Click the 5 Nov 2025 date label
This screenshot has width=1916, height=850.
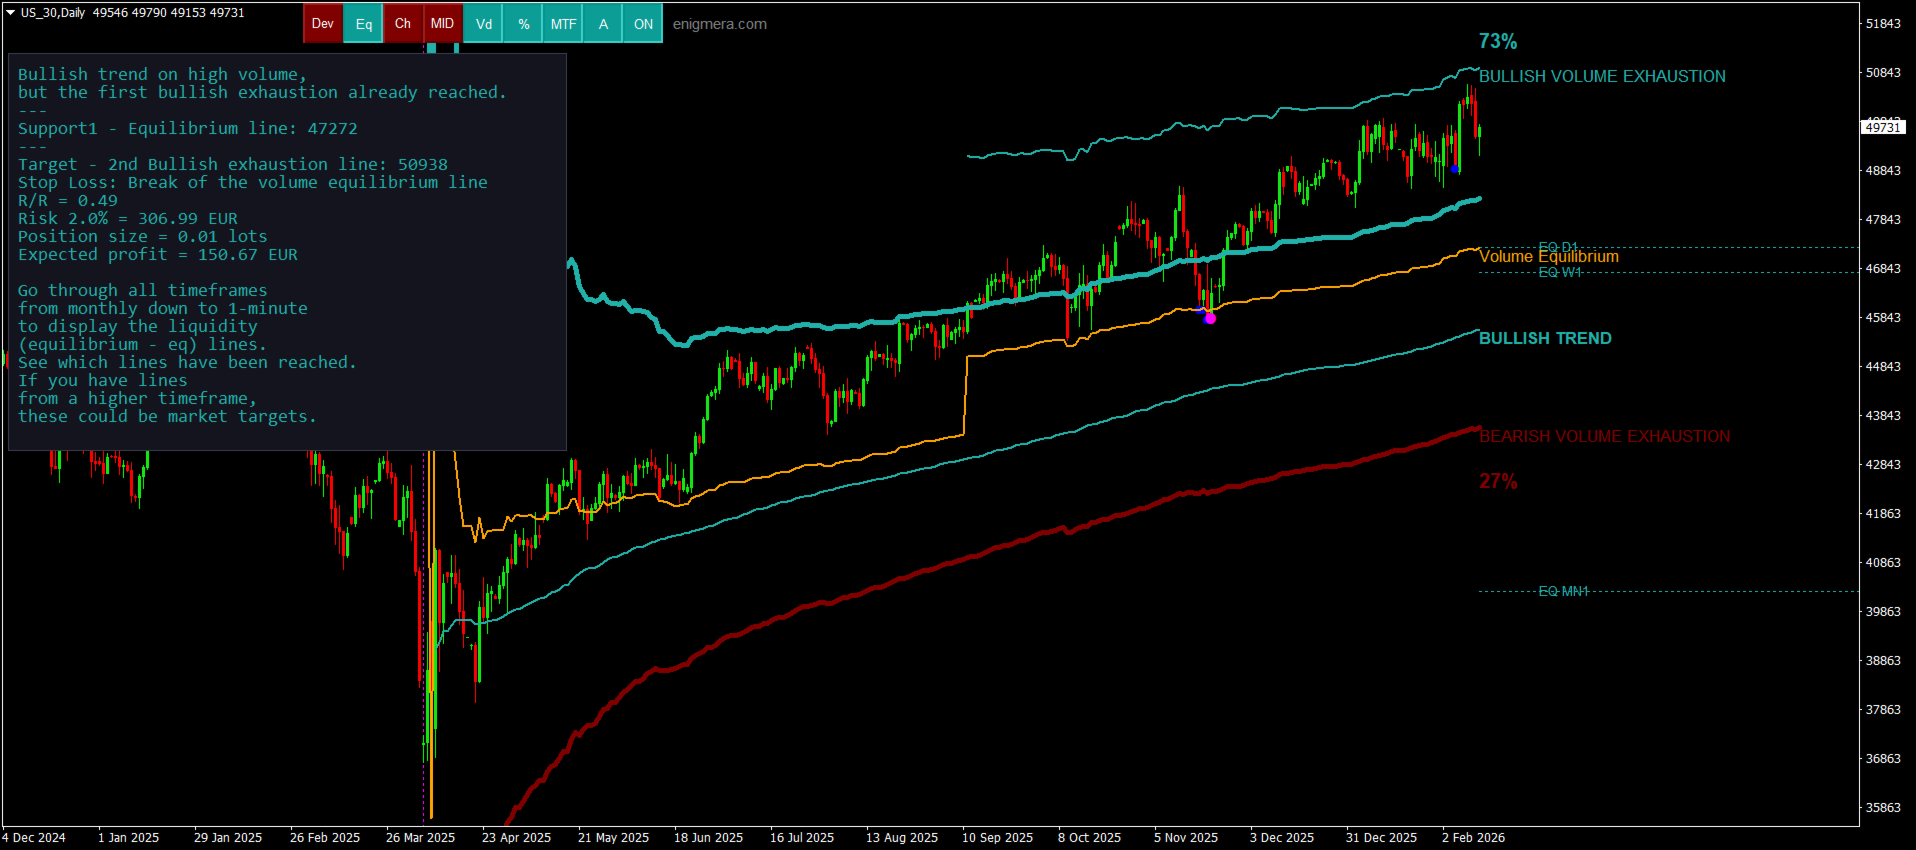tap(1186, 838)
